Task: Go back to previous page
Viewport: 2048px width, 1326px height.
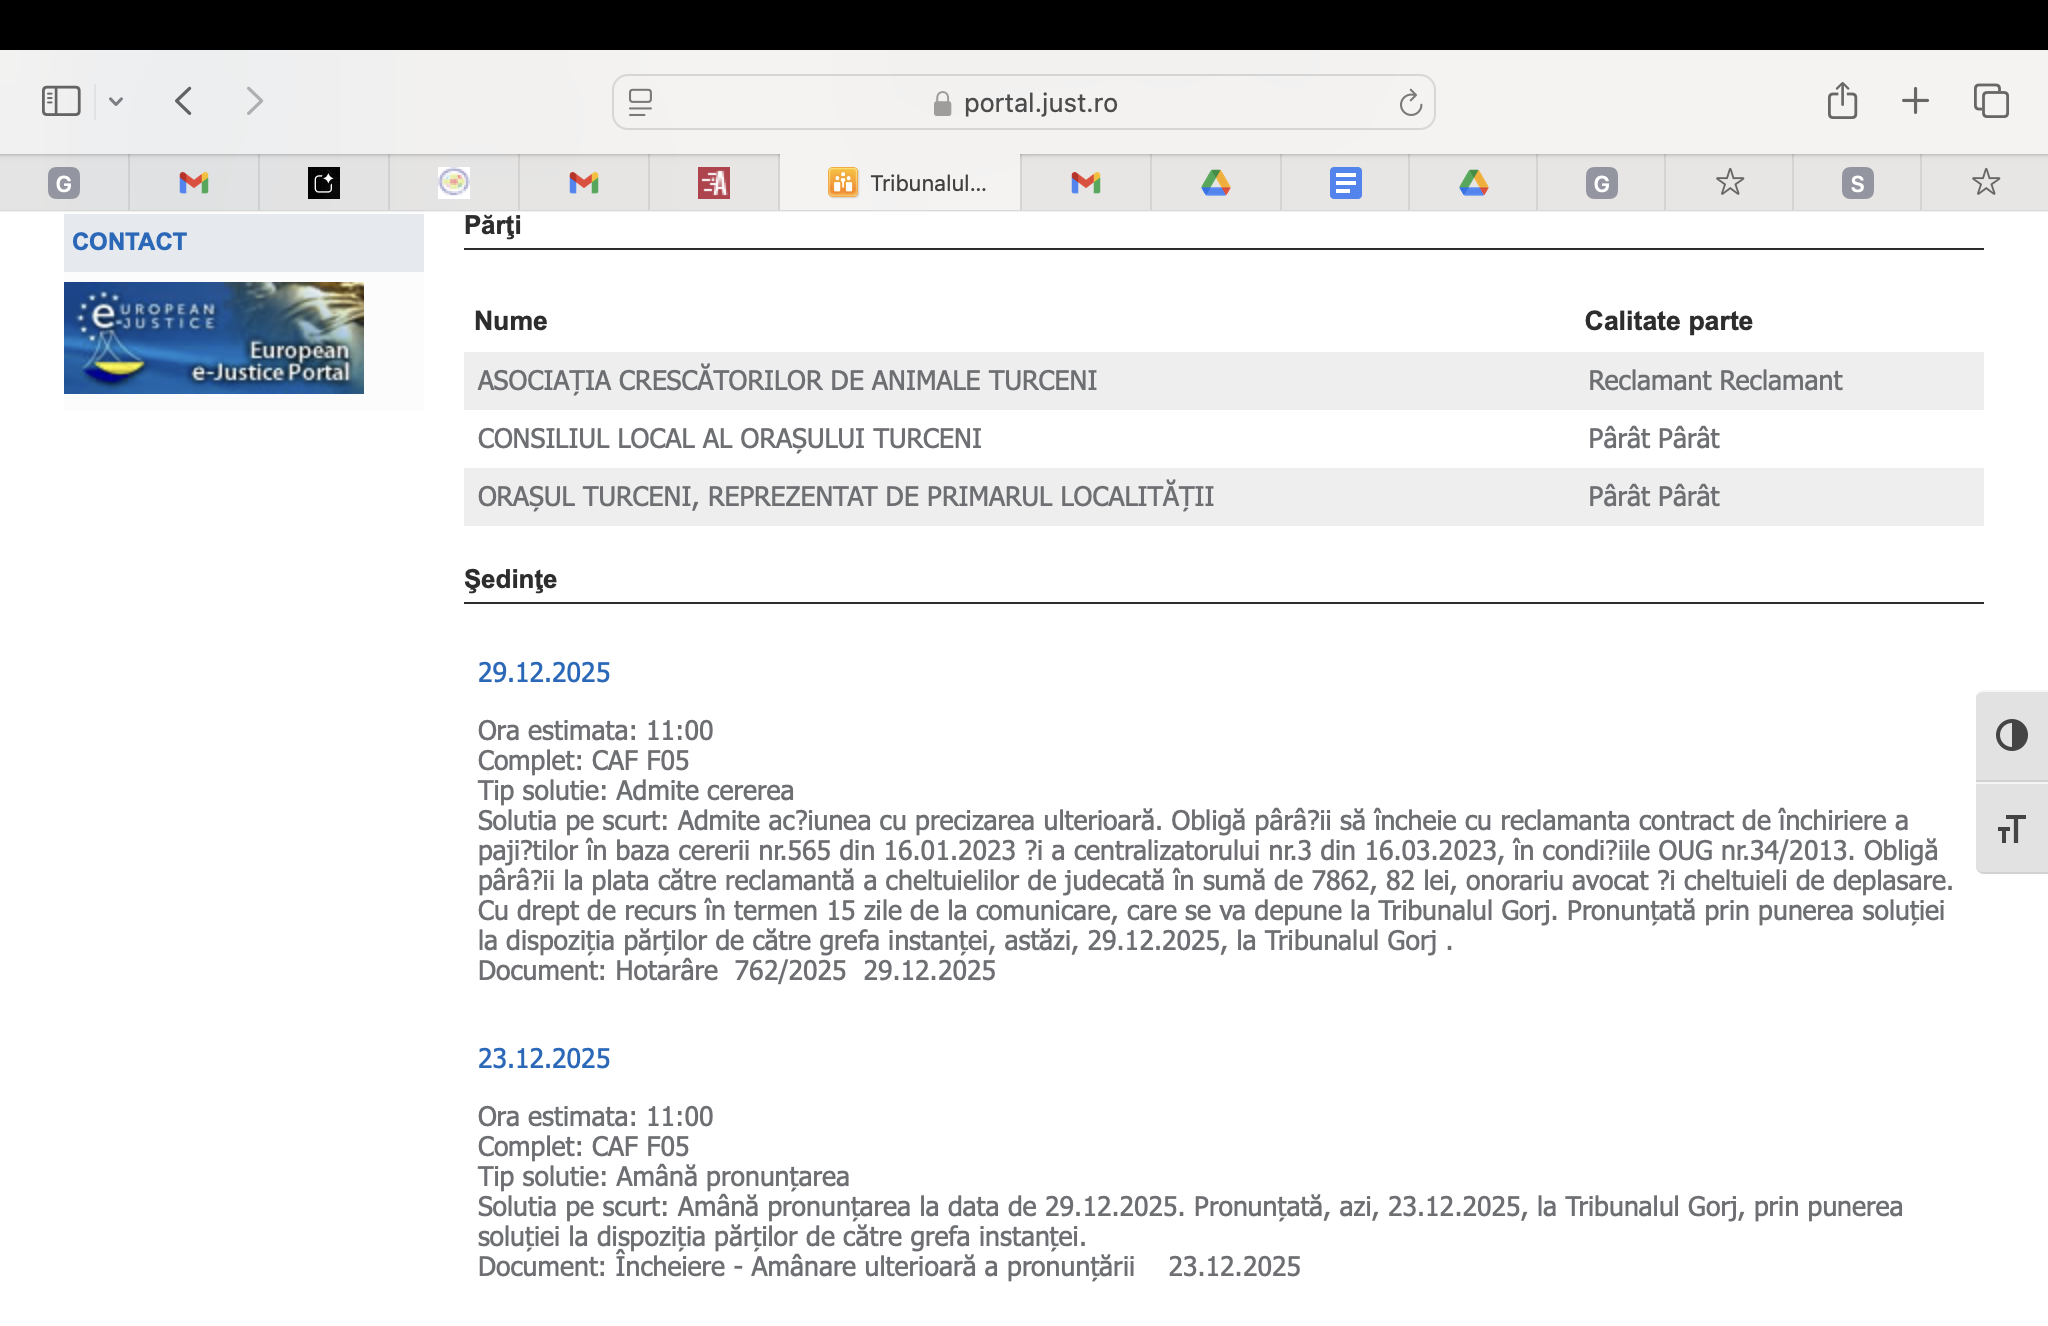Action: coord(184,101)
